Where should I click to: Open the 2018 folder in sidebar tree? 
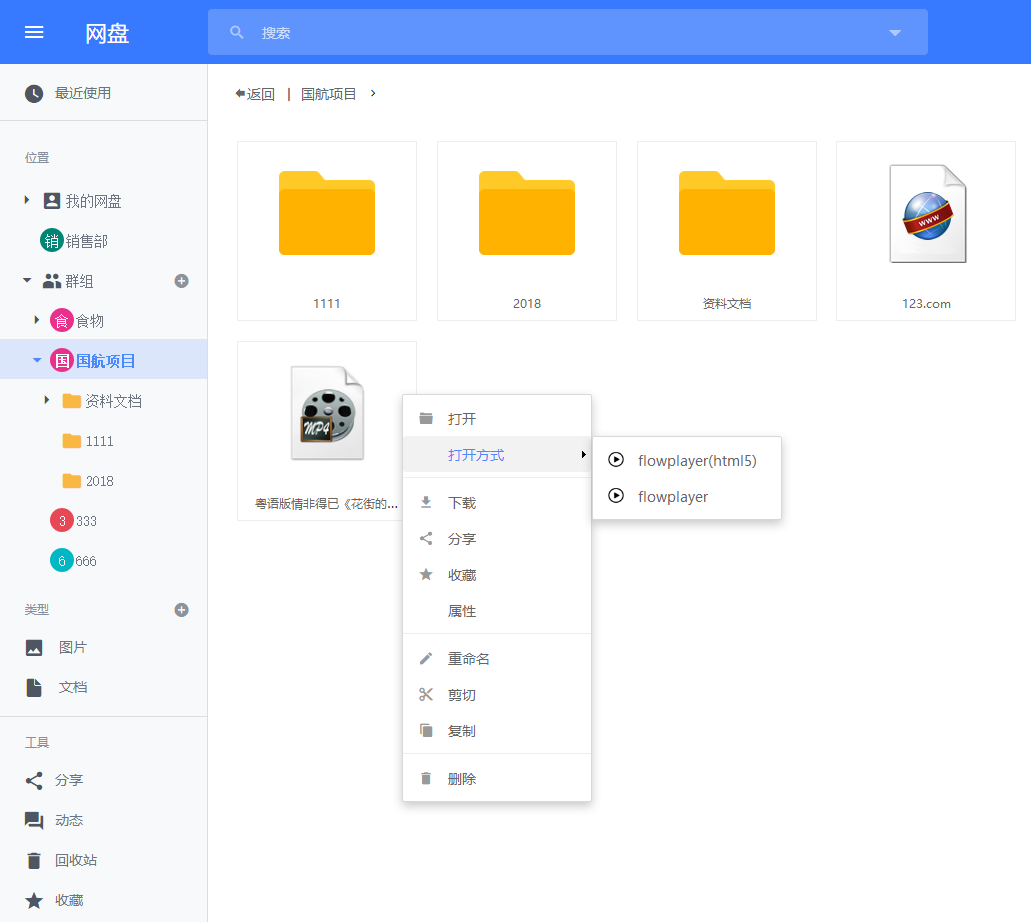tap(88, 481)
